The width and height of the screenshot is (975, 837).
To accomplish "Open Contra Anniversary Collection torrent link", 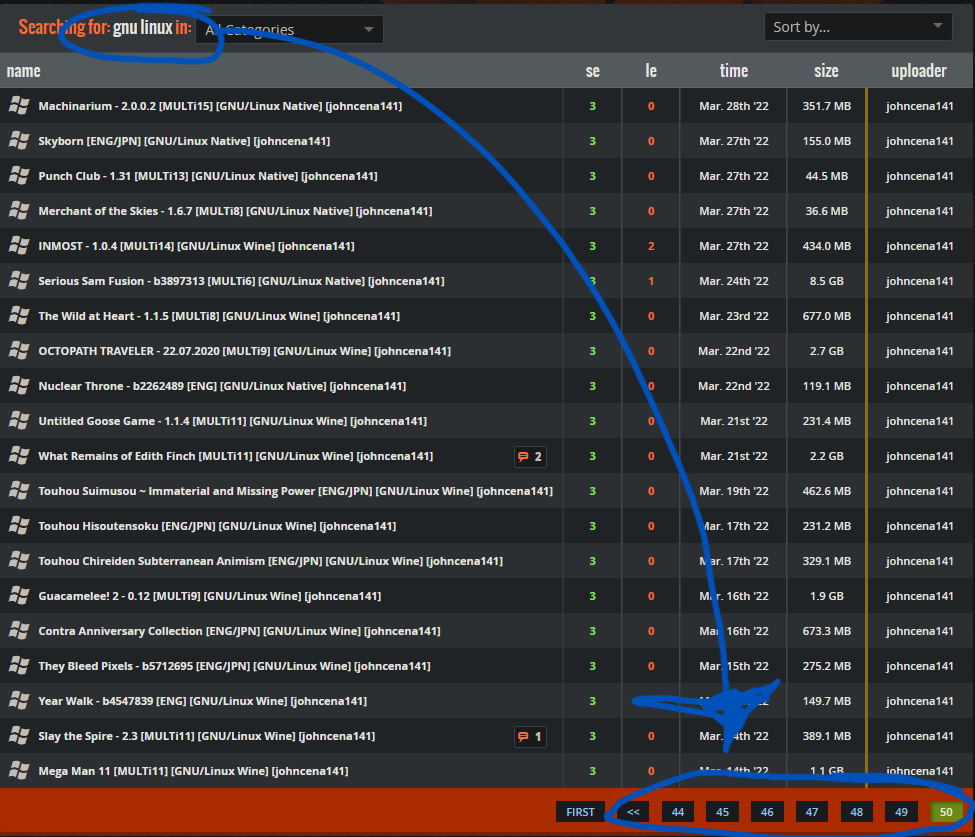I will pos(239,631).
